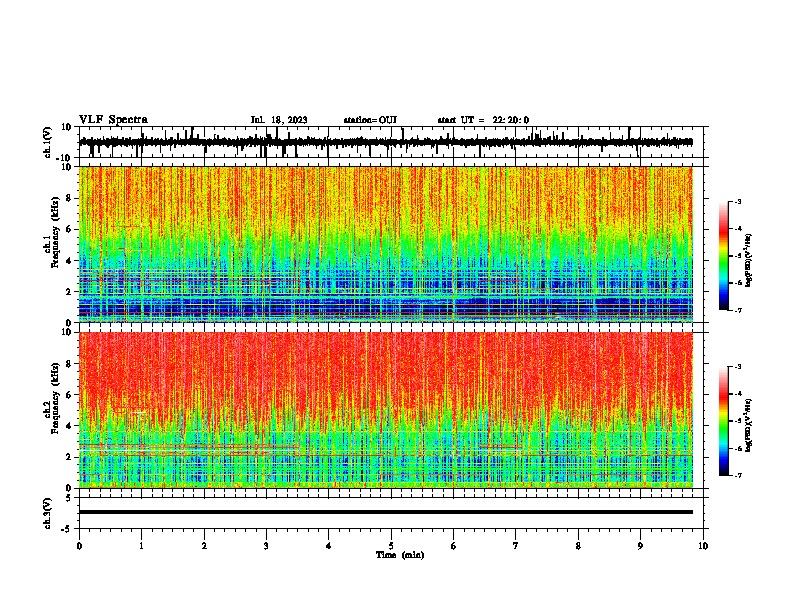The height and width of the screenshot is (612, 792).
Task: Click the "7" tick on the time axis
Action: tap(516, 546)
